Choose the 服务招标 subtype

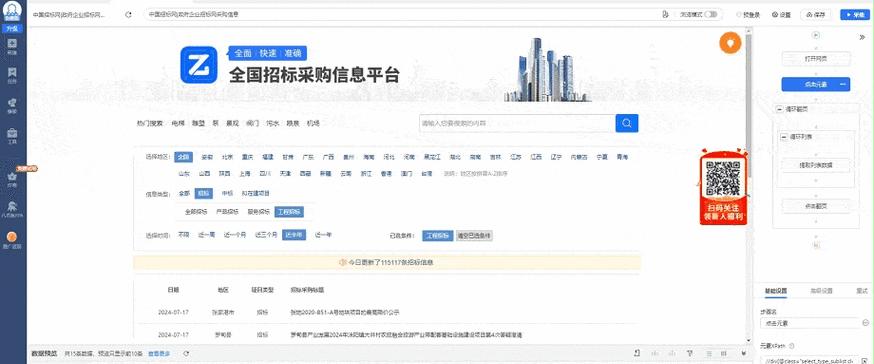click(259, 212)
